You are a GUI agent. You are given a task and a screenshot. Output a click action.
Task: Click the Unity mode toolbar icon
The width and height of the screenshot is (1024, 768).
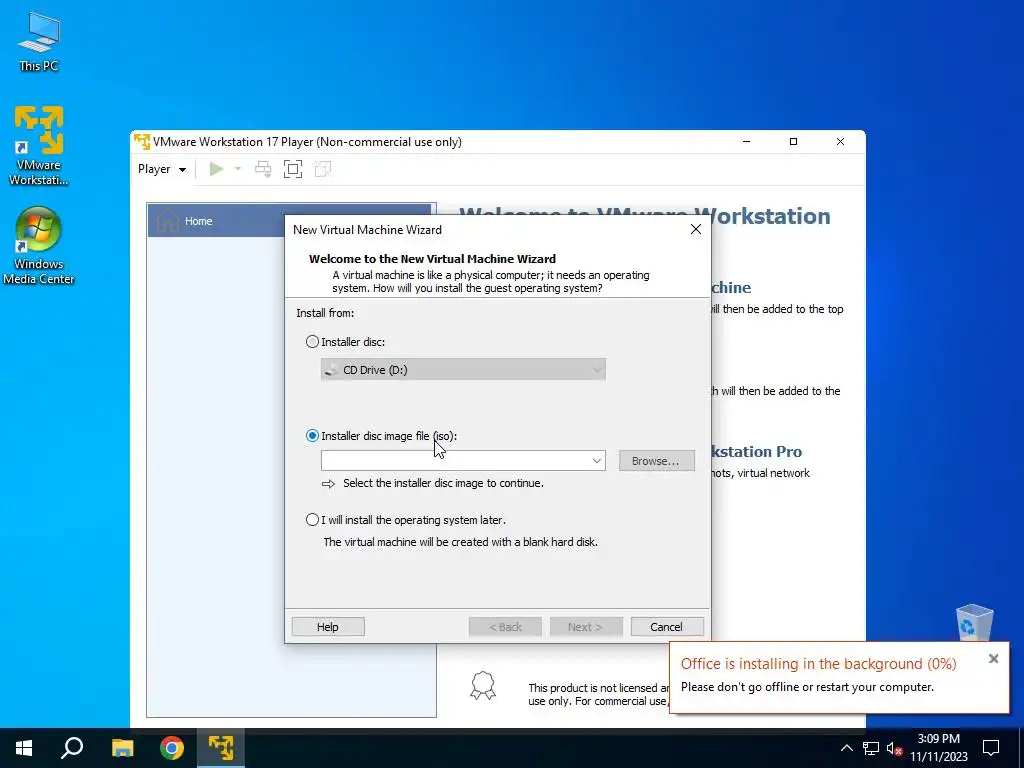pyautogui.click(x=323, y=169)
